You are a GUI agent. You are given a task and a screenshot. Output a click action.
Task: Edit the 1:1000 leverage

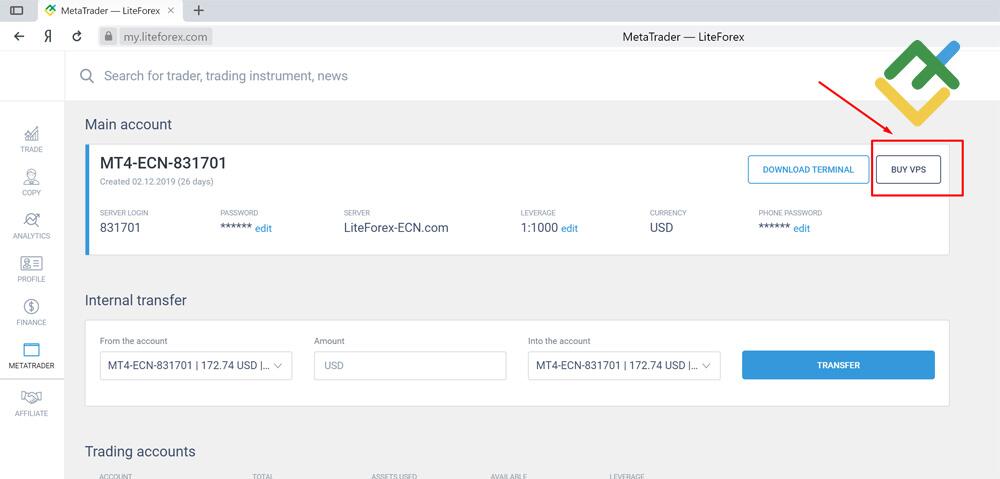[x=570, y=228]
